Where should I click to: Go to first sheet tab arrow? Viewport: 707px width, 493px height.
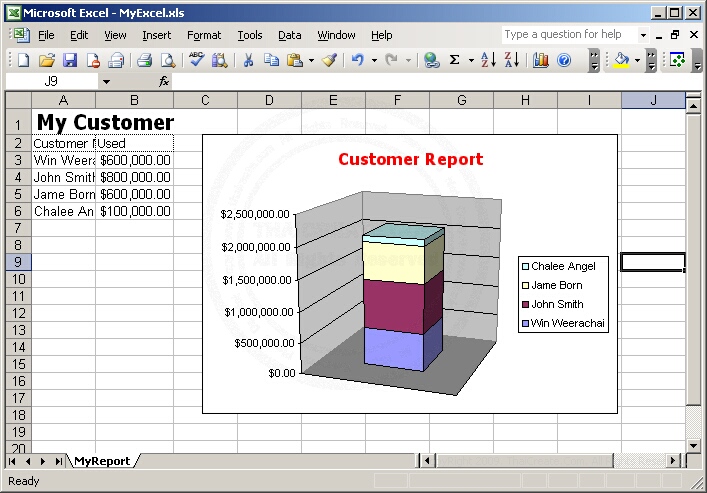tap(12, 461)
